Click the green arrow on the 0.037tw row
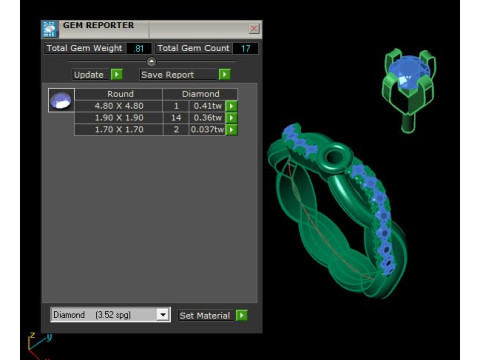This screenshot has height=360, width=480. tap(231, 129)
